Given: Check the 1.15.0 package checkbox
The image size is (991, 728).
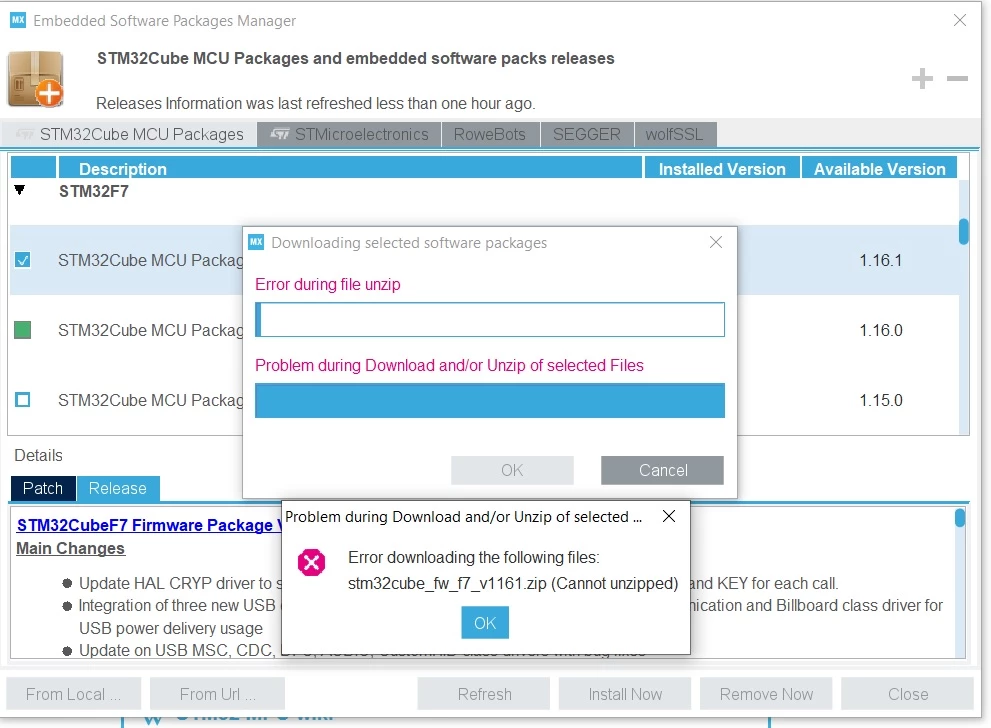Looking at the screenshot, I should tap(23, 400).
